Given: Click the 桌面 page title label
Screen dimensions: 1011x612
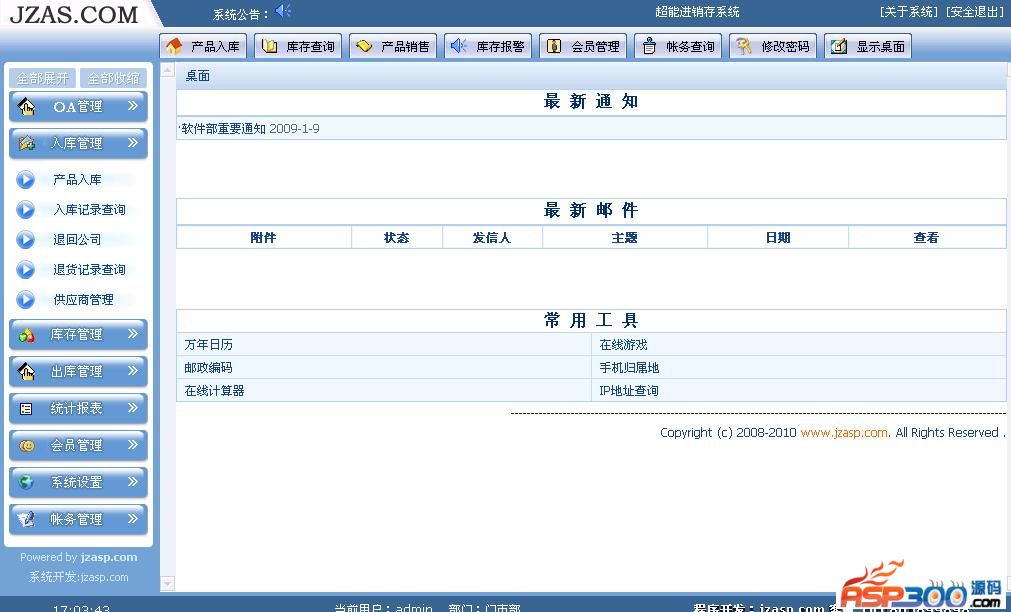Looking at the screenshot, I should pos(198,75).
